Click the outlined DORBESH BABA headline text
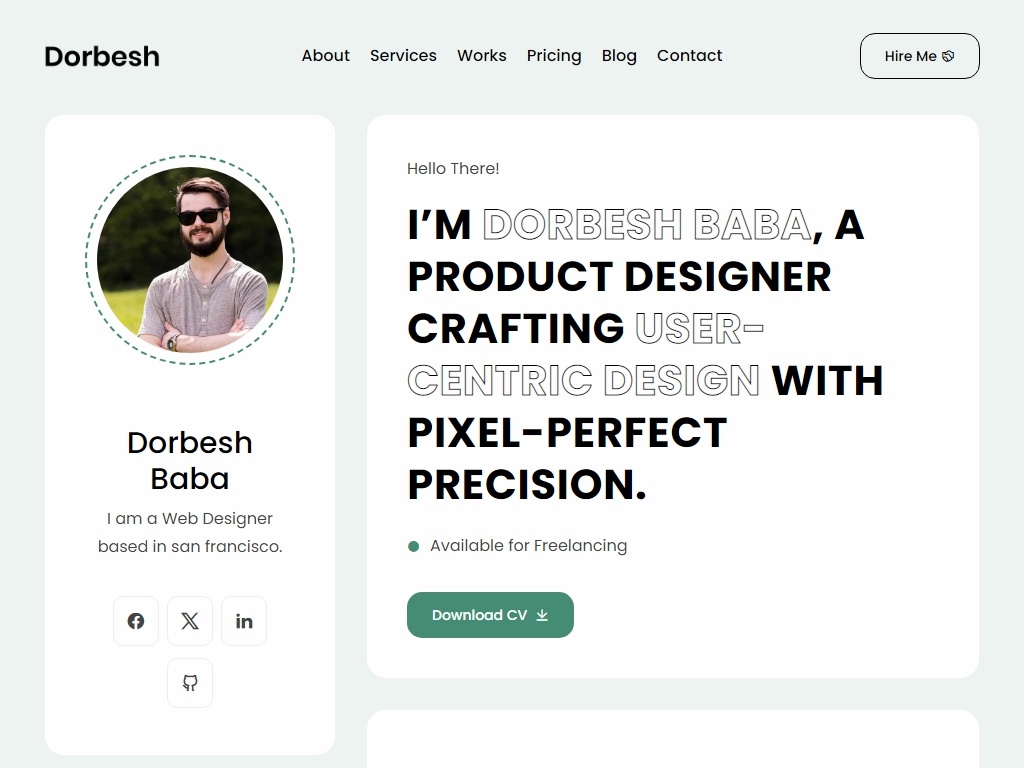This screenshot has width=1024, height=768. tap(646, 225)
